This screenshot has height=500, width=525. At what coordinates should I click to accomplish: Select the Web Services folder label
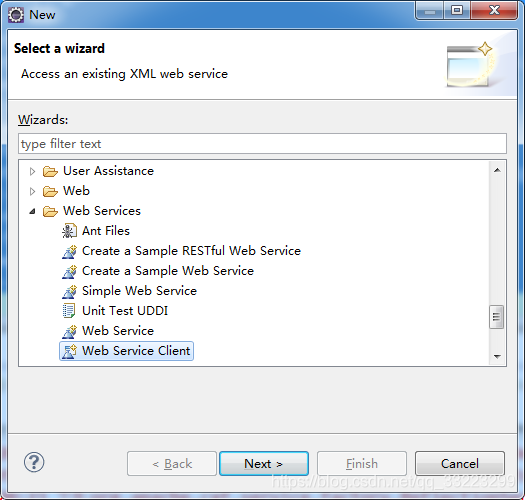(102, 211)
